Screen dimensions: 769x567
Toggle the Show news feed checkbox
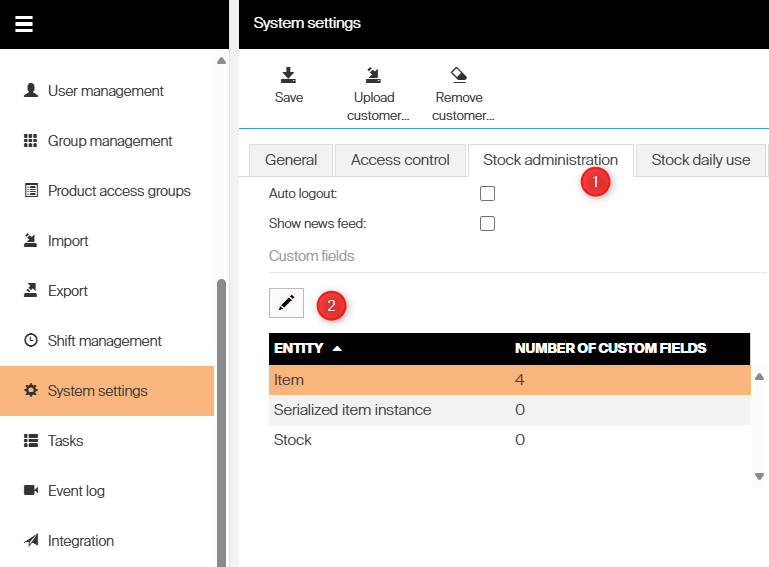point(487,224)
